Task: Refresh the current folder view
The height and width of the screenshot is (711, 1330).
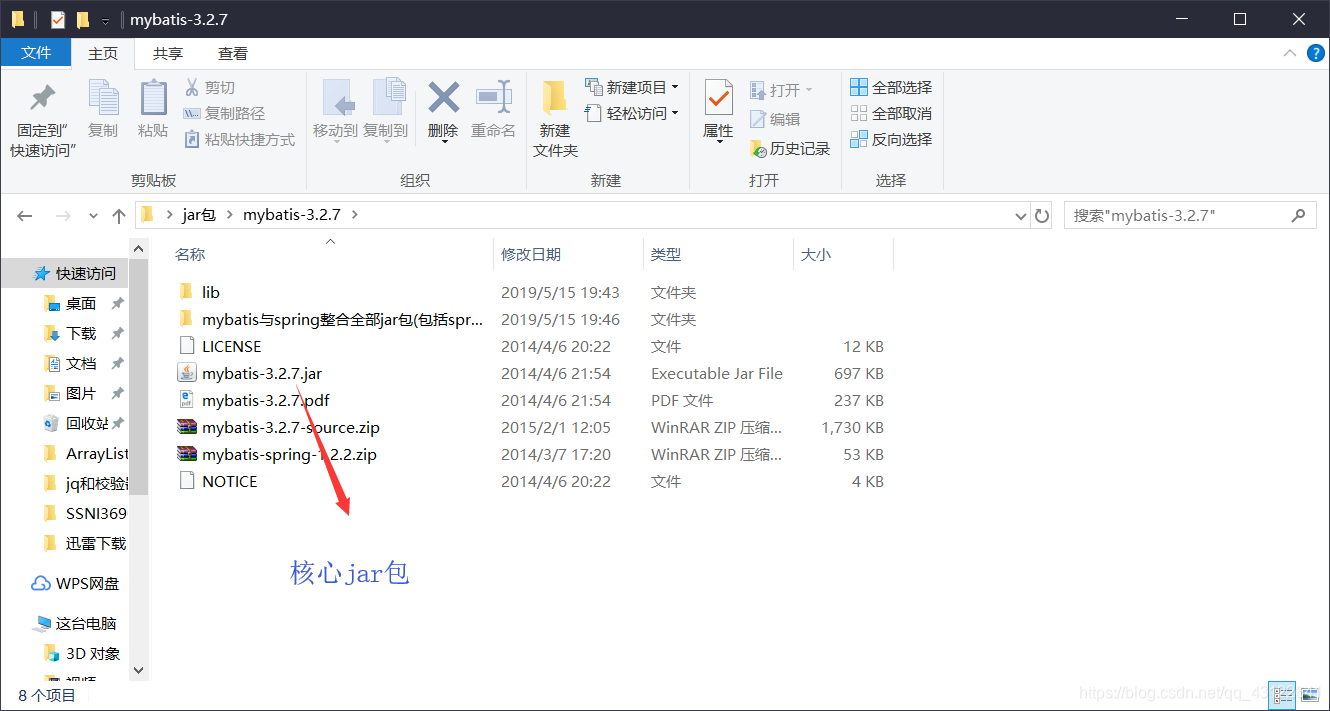Action: point(1042,215)
